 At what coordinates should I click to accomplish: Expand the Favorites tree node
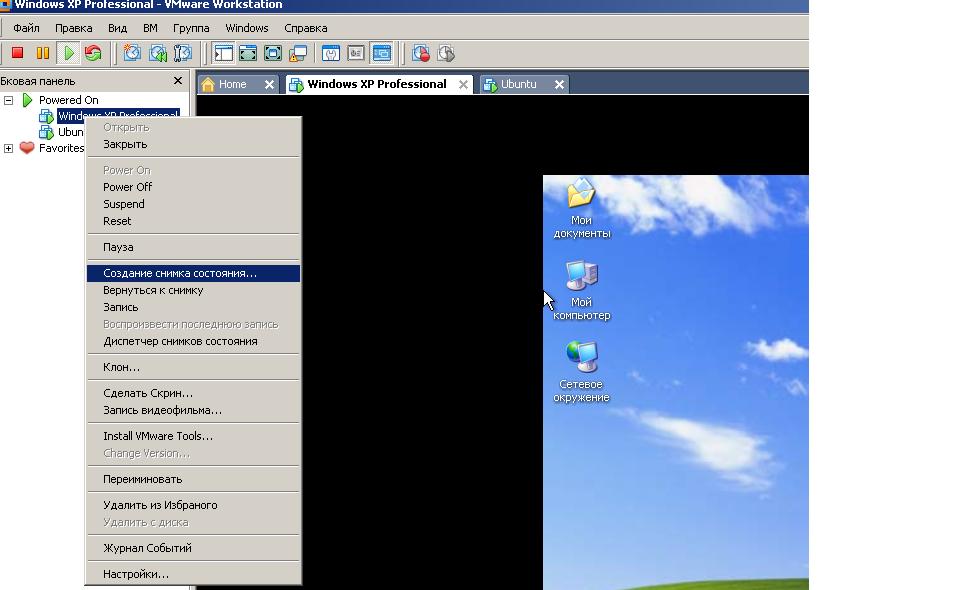[9, 148]
